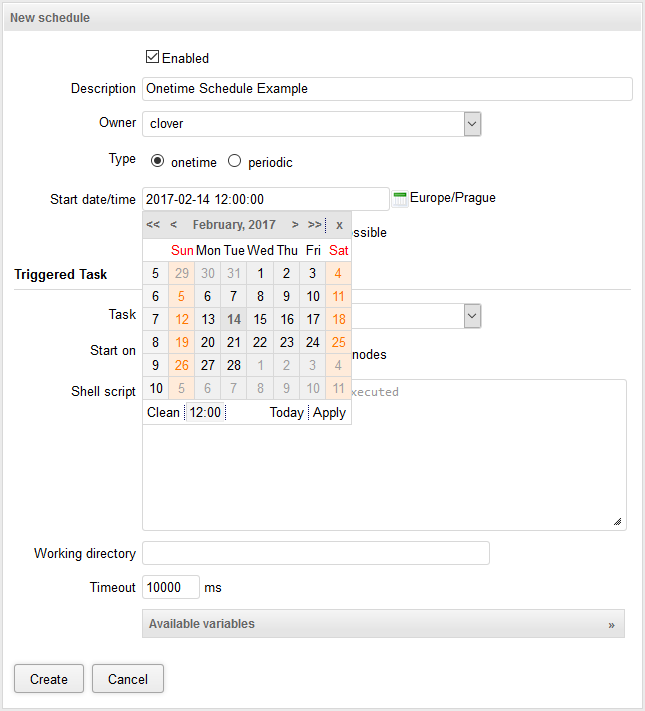Click the calendar time field showing 12:00

[x=206, y=412]
